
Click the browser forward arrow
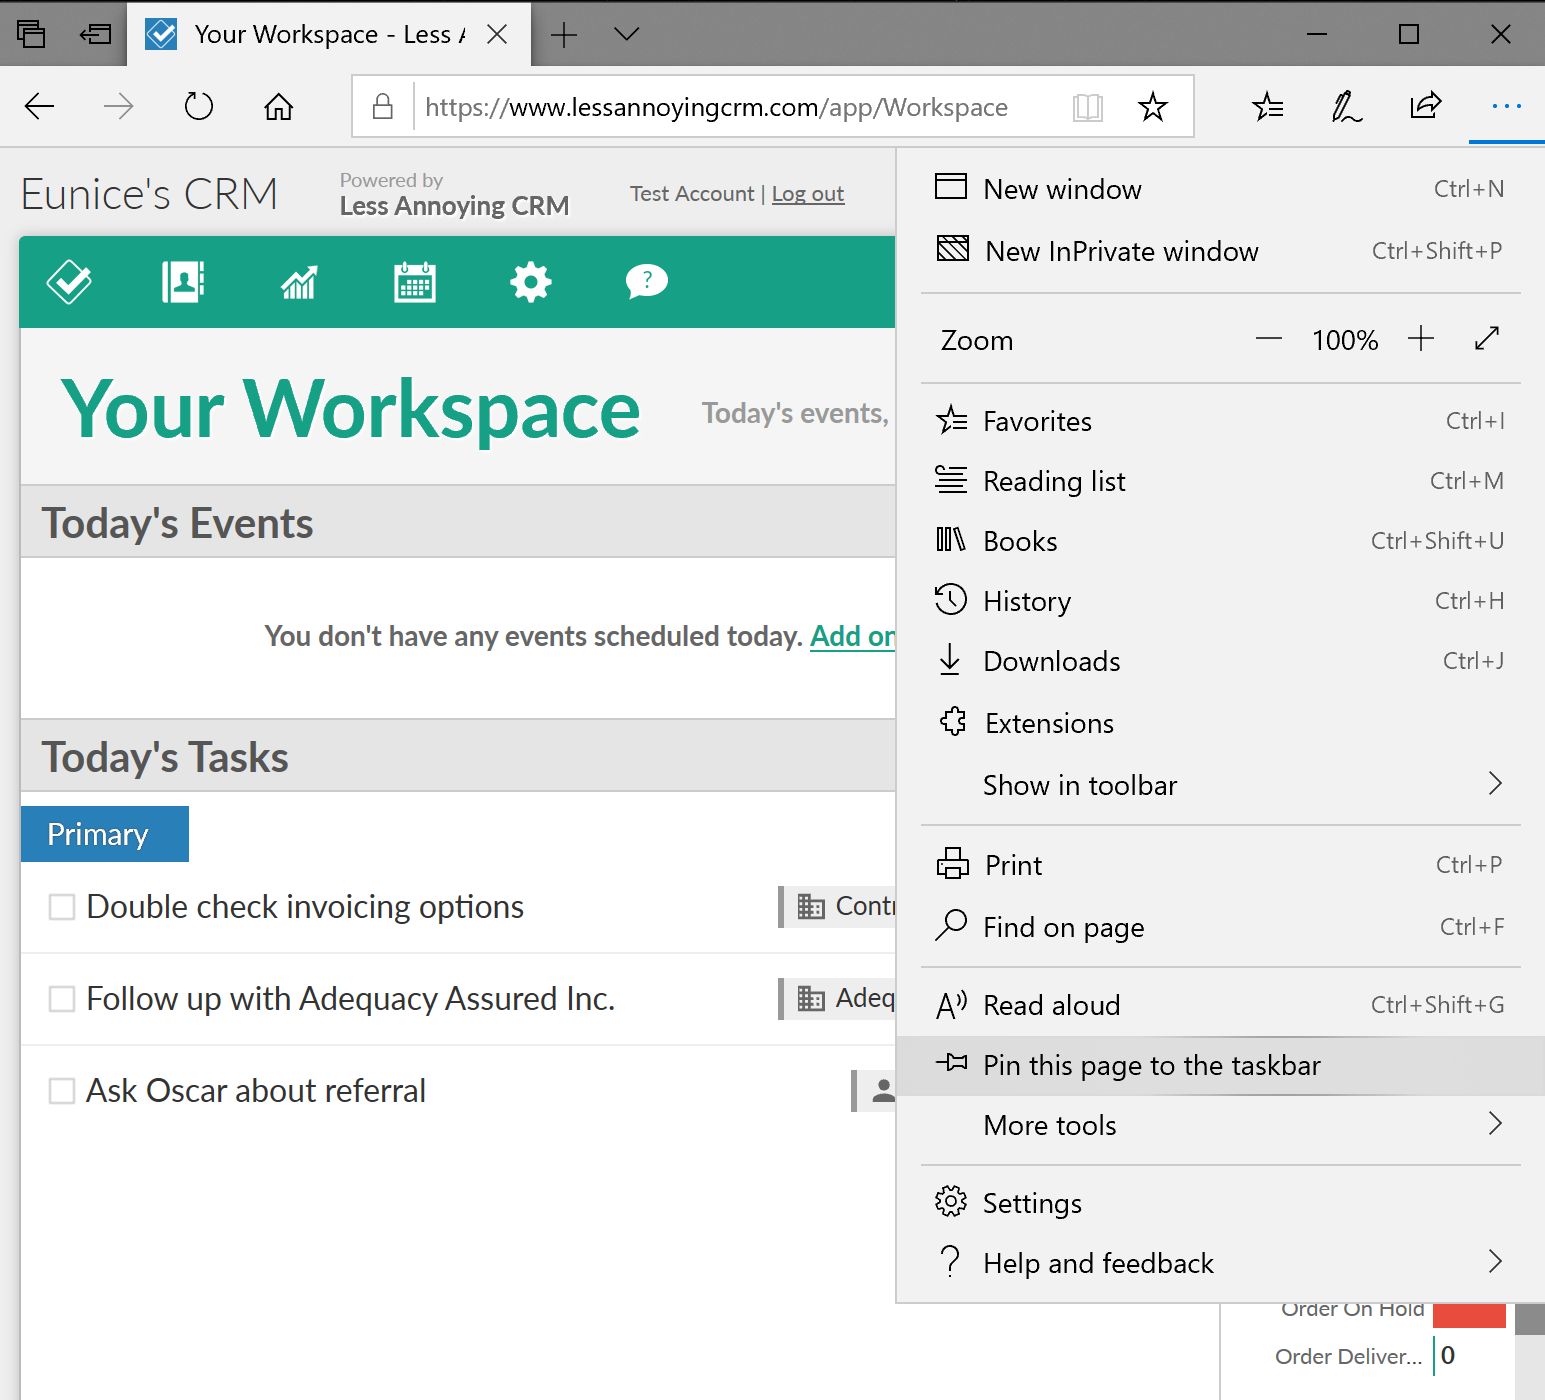119,106
